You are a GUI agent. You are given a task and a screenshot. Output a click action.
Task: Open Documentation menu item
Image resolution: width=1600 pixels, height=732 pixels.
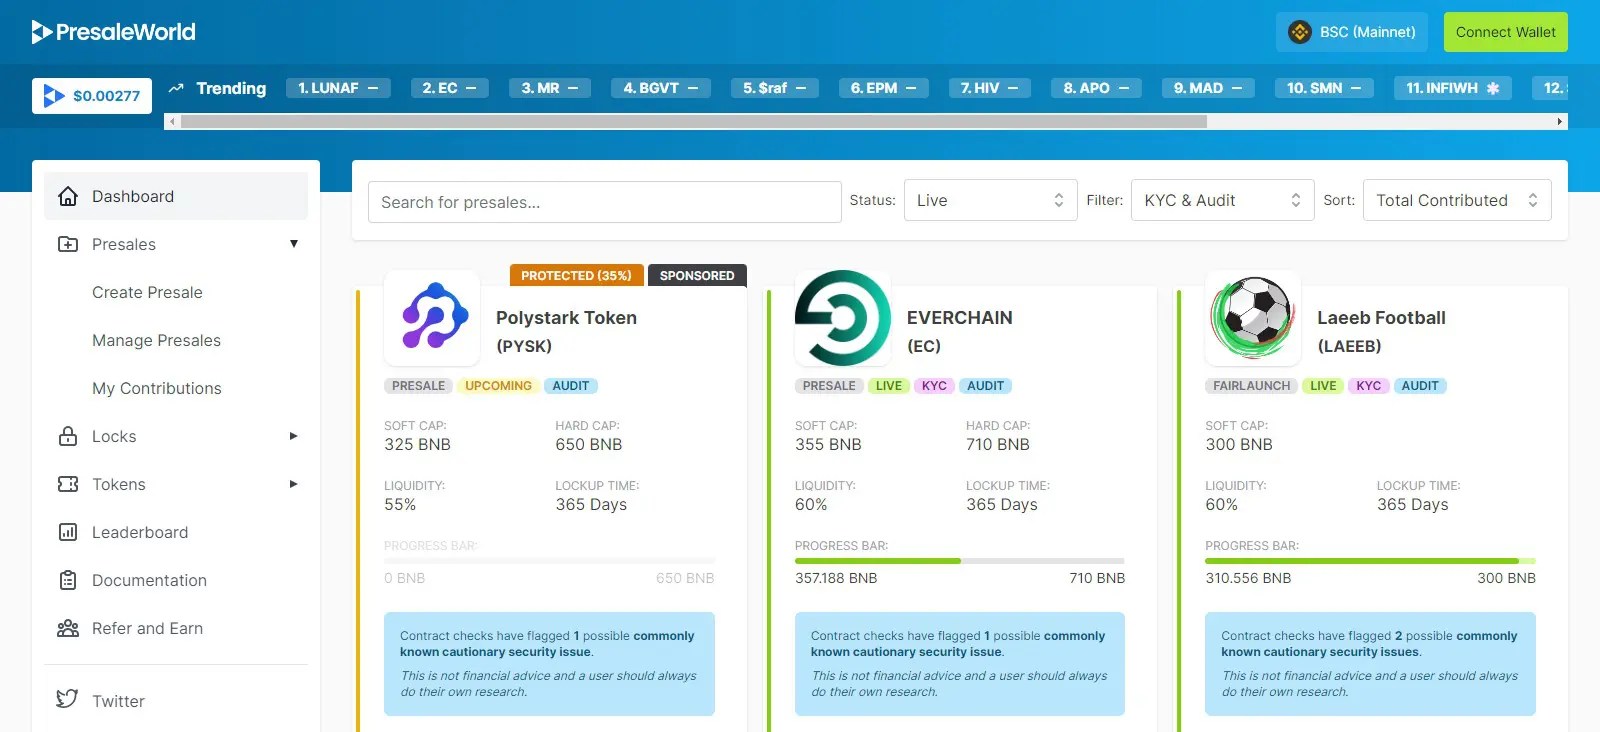click(x=176, y=580)
